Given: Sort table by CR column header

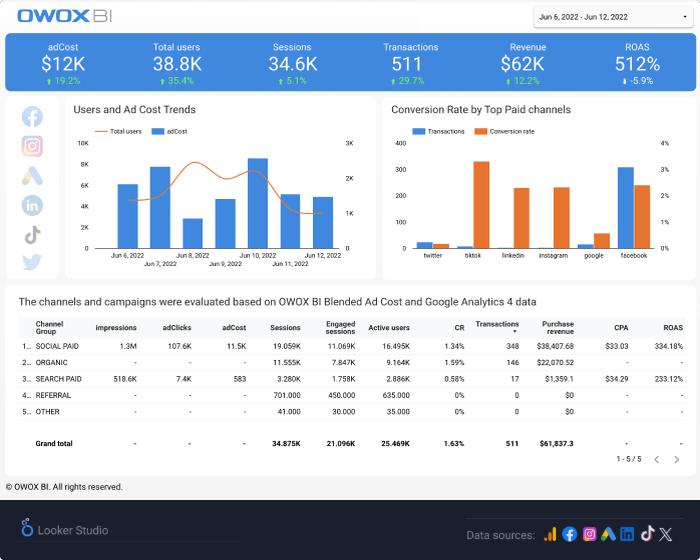Looking at the screenshot, I should (x=459, y=328).
